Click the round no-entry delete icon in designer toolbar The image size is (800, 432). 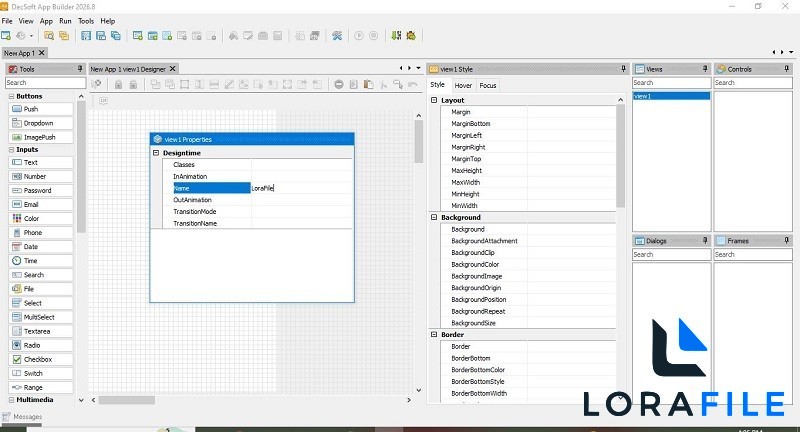[339, 85]
